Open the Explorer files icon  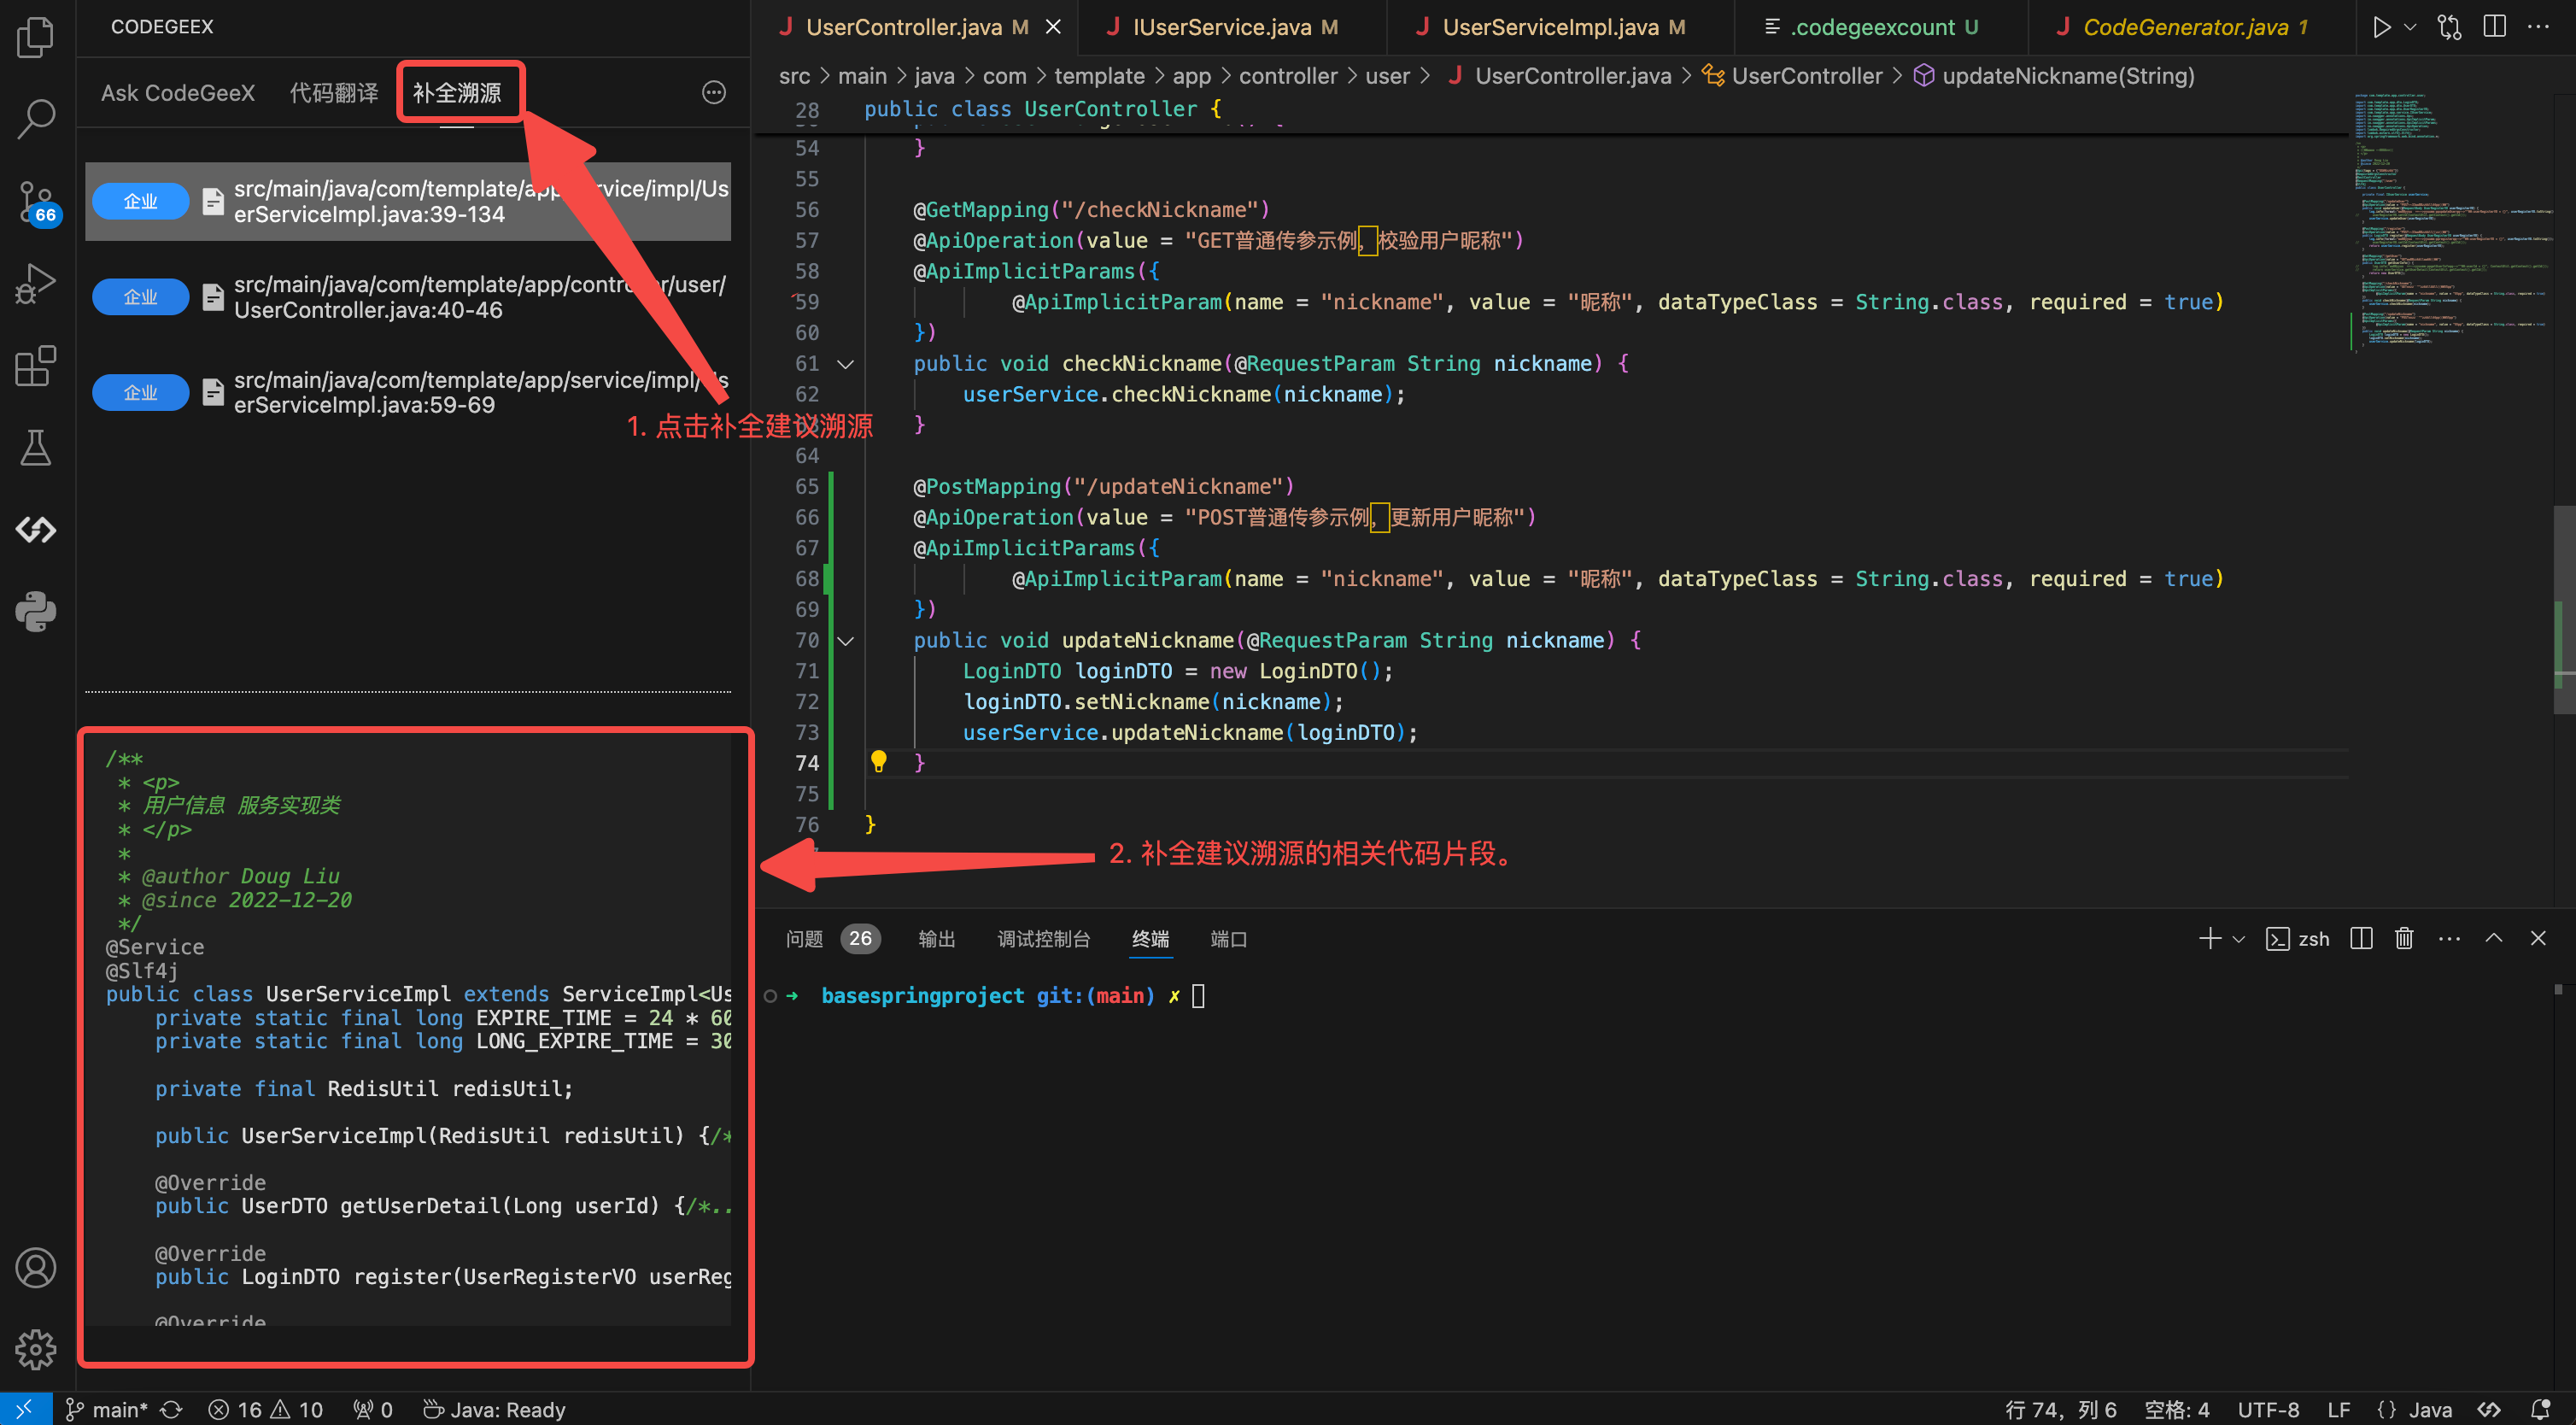pos(36,37)
